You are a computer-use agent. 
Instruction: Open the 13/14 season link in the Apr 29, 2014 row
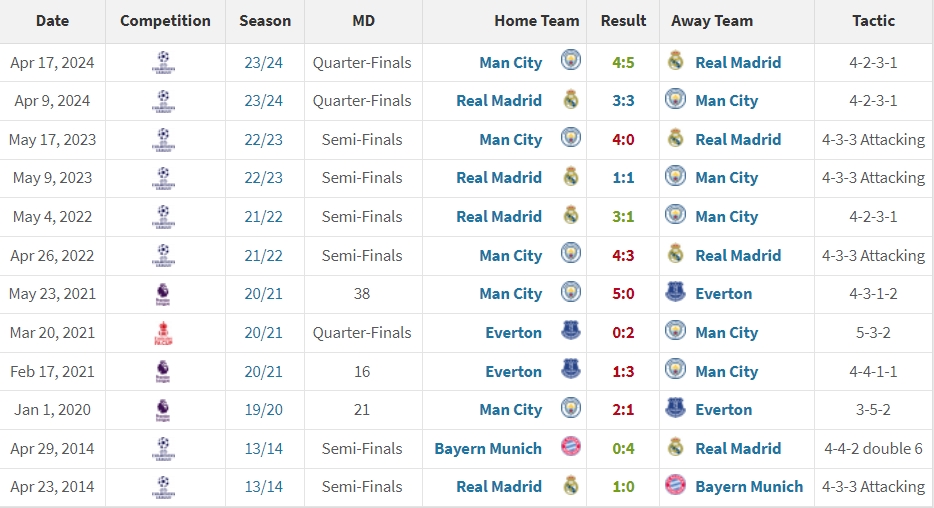[x=263, y=448]
